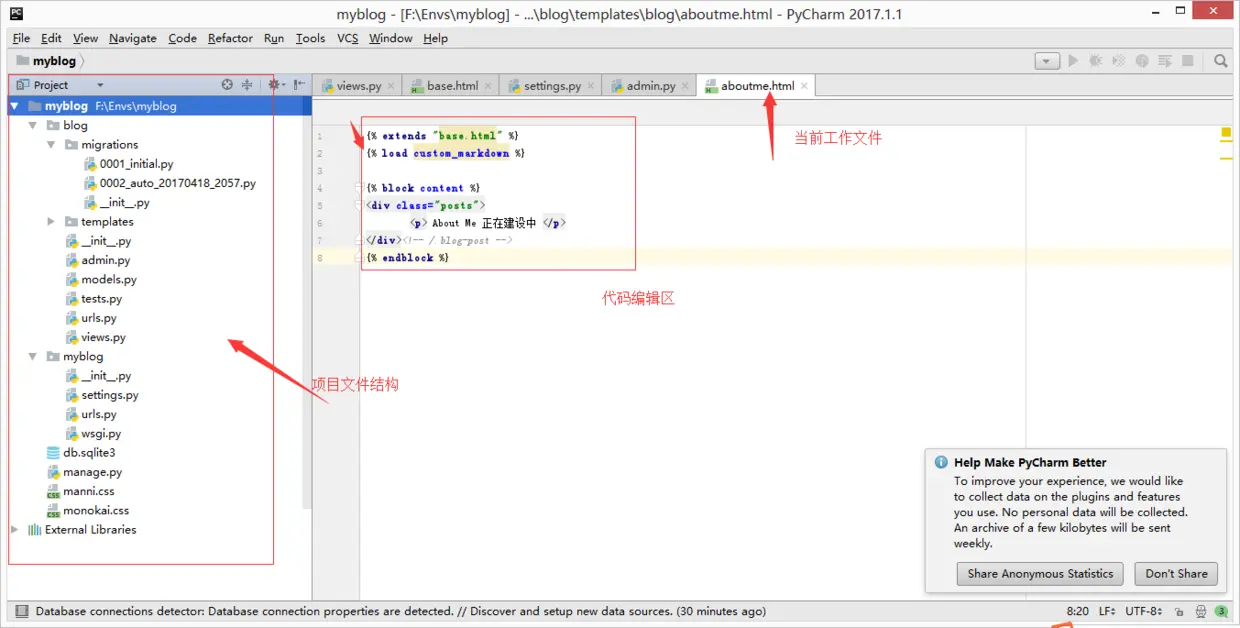Open Search Everywhere magnifier icon
Viewport: 1240px width, 628px height.
pos(1221,61)
